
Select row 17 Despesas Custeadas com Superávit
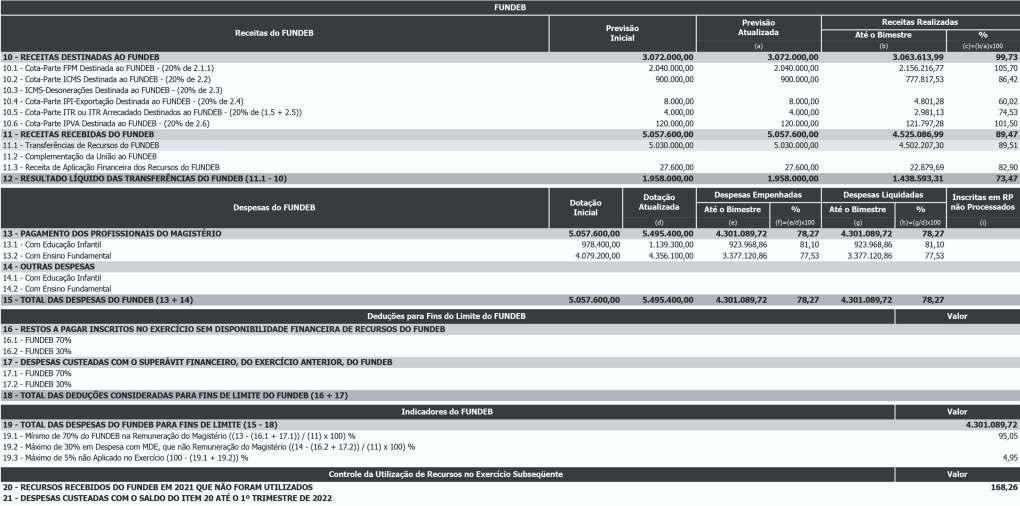point(510,362)
